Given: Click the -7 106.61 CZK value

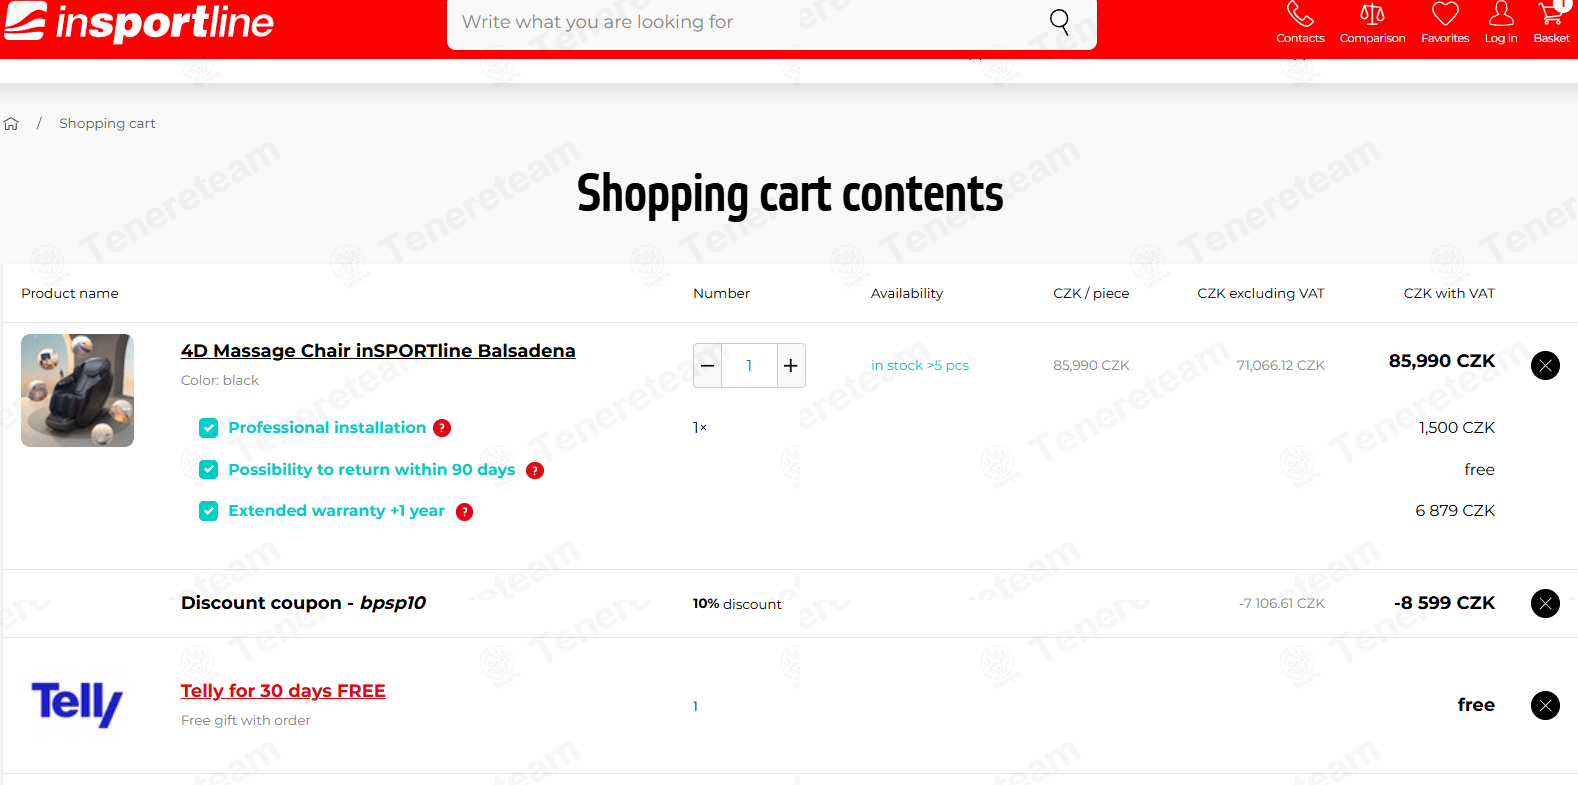Looking at the screenshot, I should [x=1281, y=604].
